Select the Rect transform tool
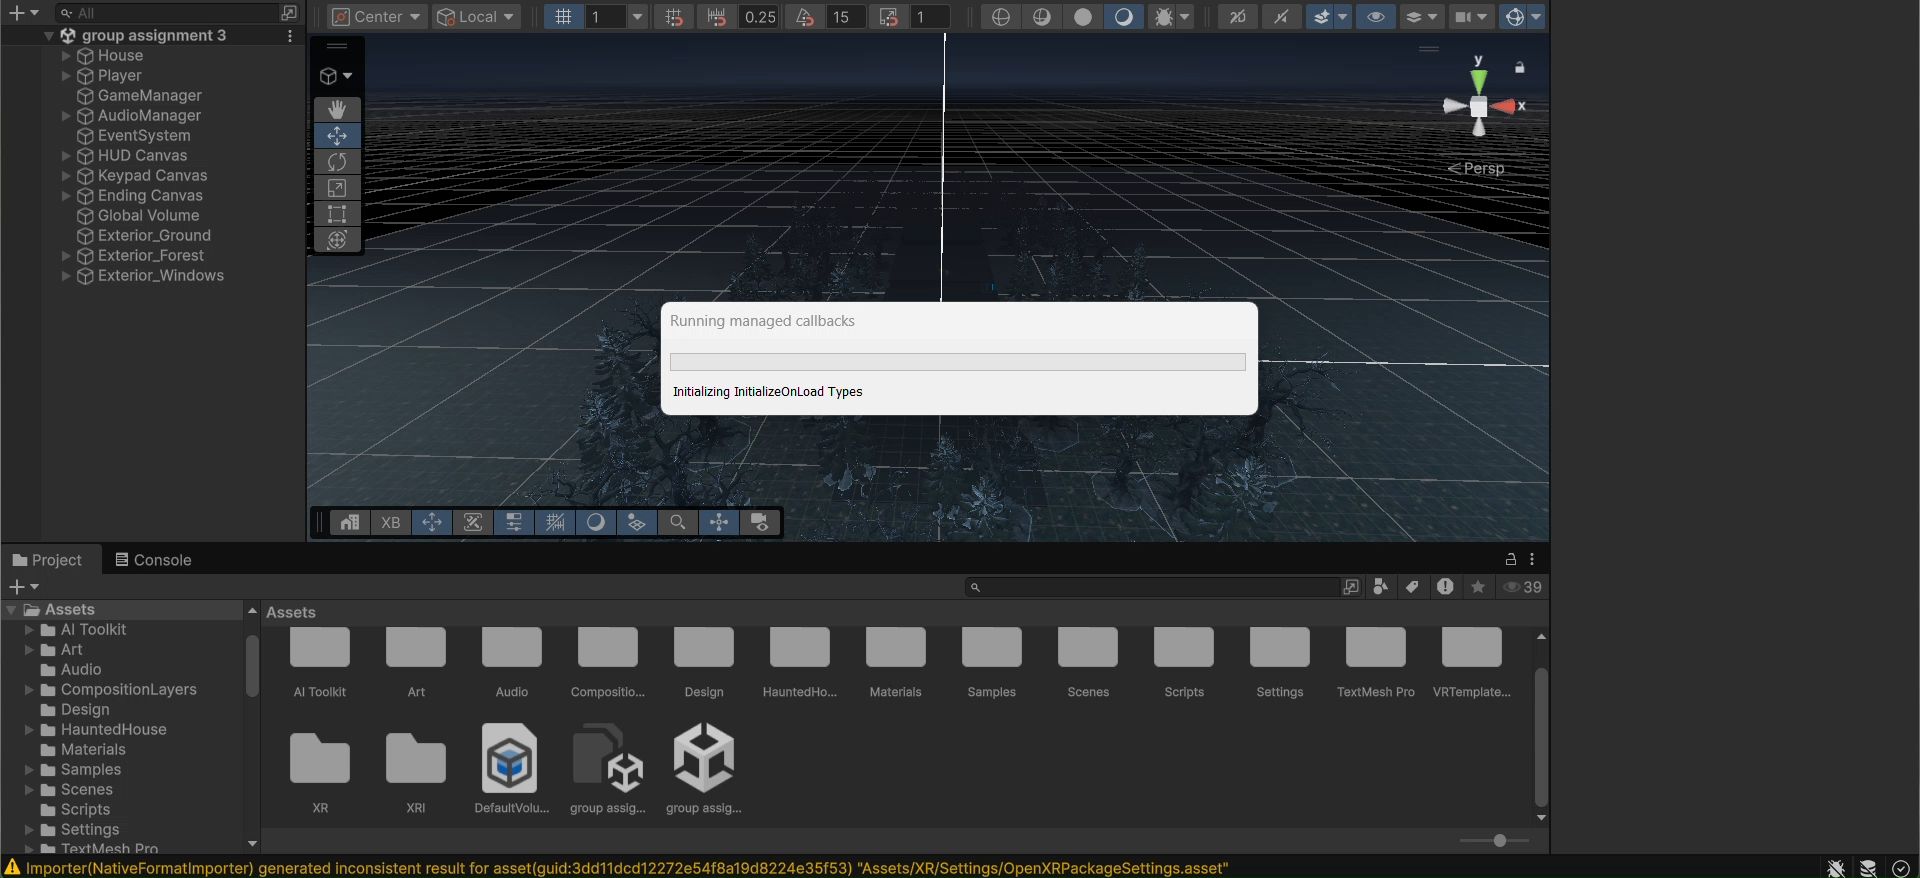This screenshot has height=878, width=1920. click(337, 213)
